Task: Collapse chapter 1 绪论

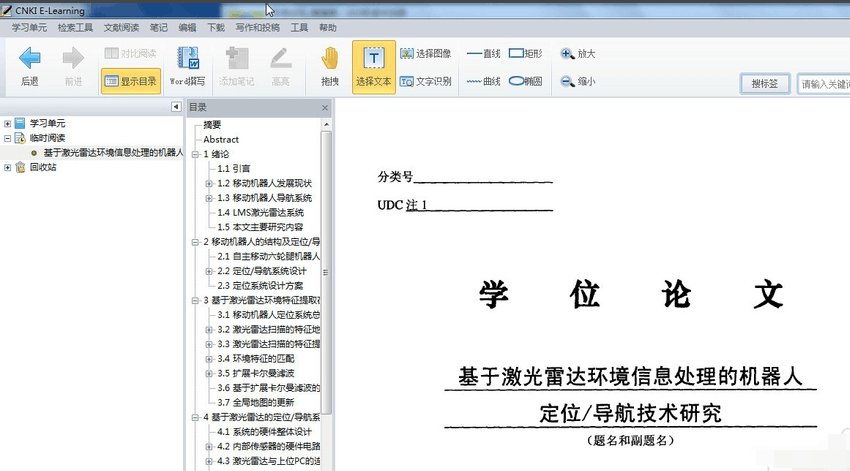Action: coord(195,154)
